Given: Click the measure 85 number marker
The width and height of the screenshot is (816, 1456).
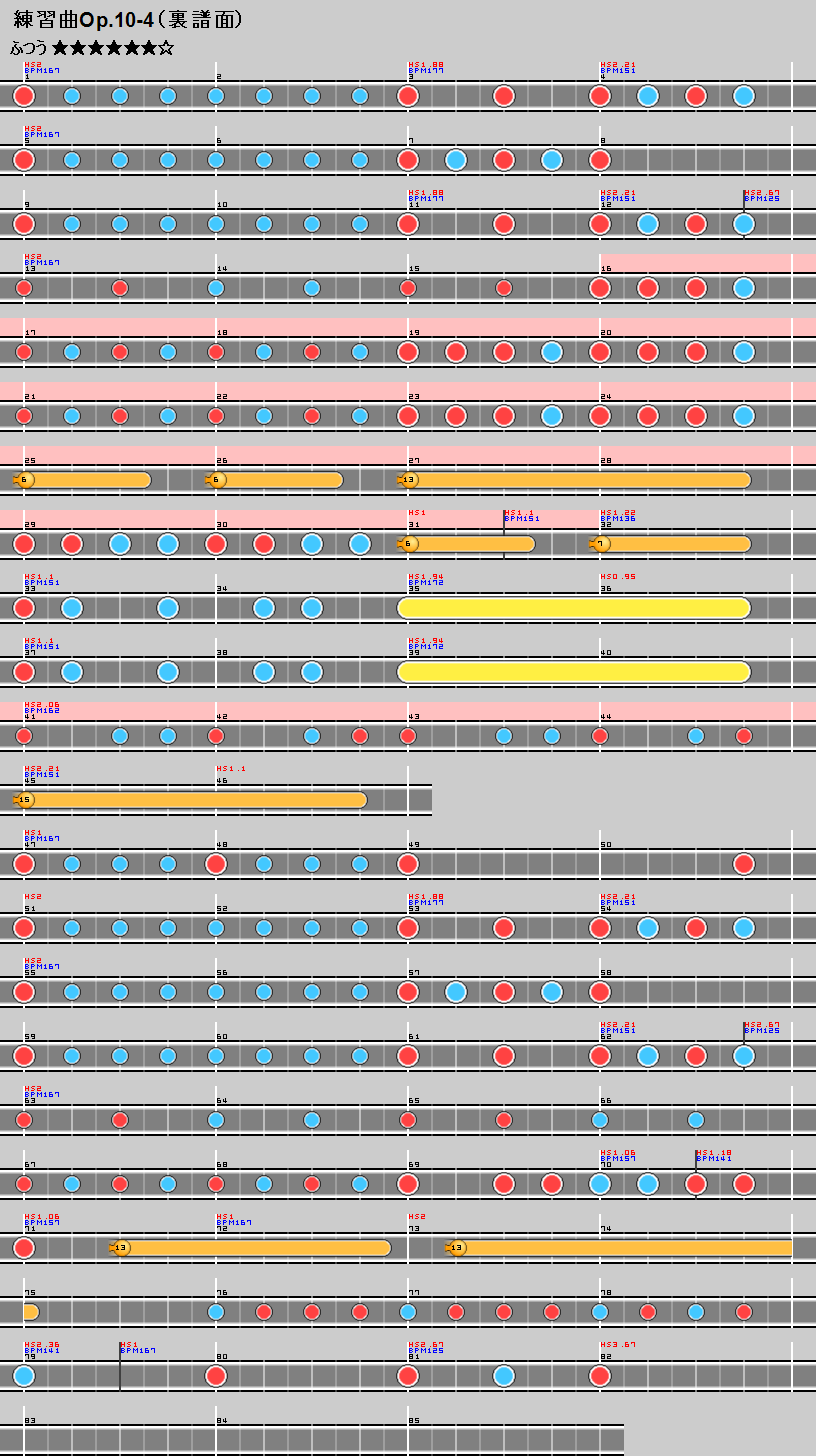Looking at the screenshot, I should [x=414, y=1421].
